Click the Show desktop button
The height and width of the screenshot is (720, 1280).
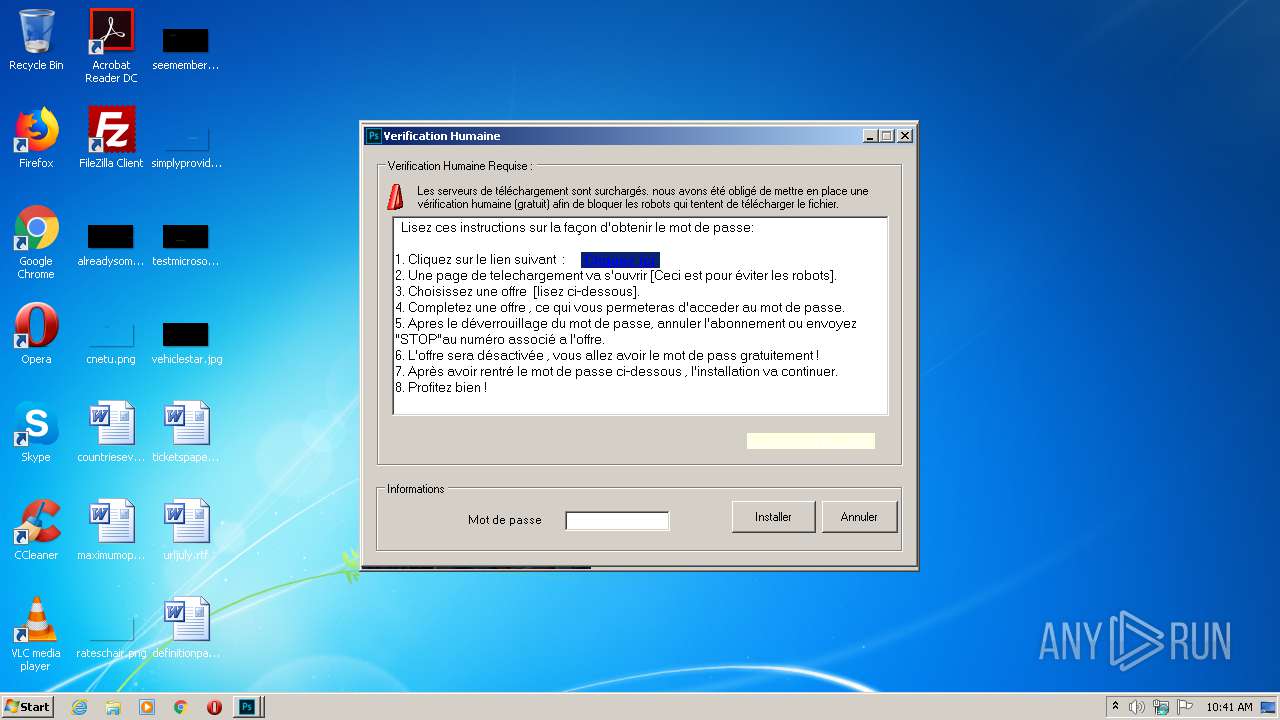pos(1268,707)
